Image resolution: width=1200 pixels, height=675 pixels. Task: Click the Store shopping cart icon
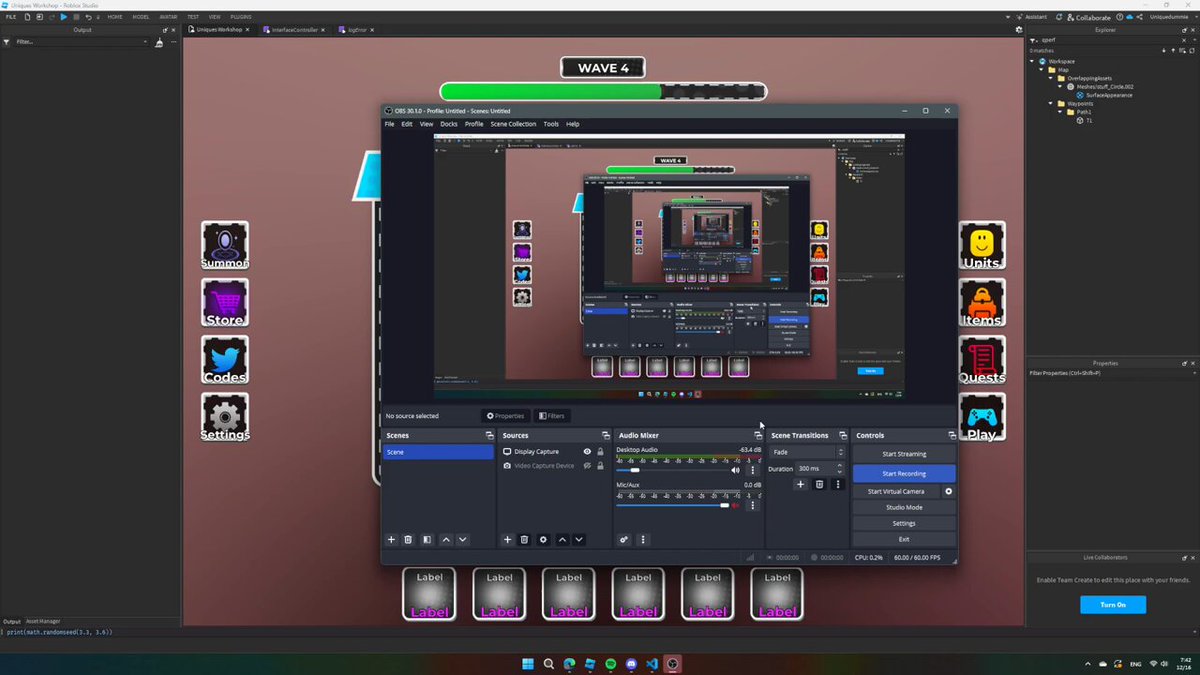(225, 303)
